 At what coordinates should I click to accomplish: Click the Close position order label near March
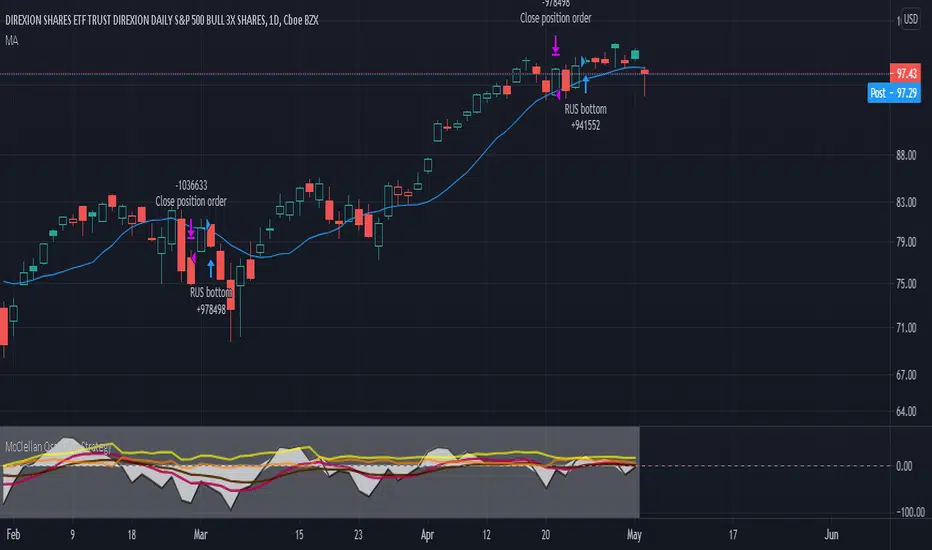tap(191, 201)
